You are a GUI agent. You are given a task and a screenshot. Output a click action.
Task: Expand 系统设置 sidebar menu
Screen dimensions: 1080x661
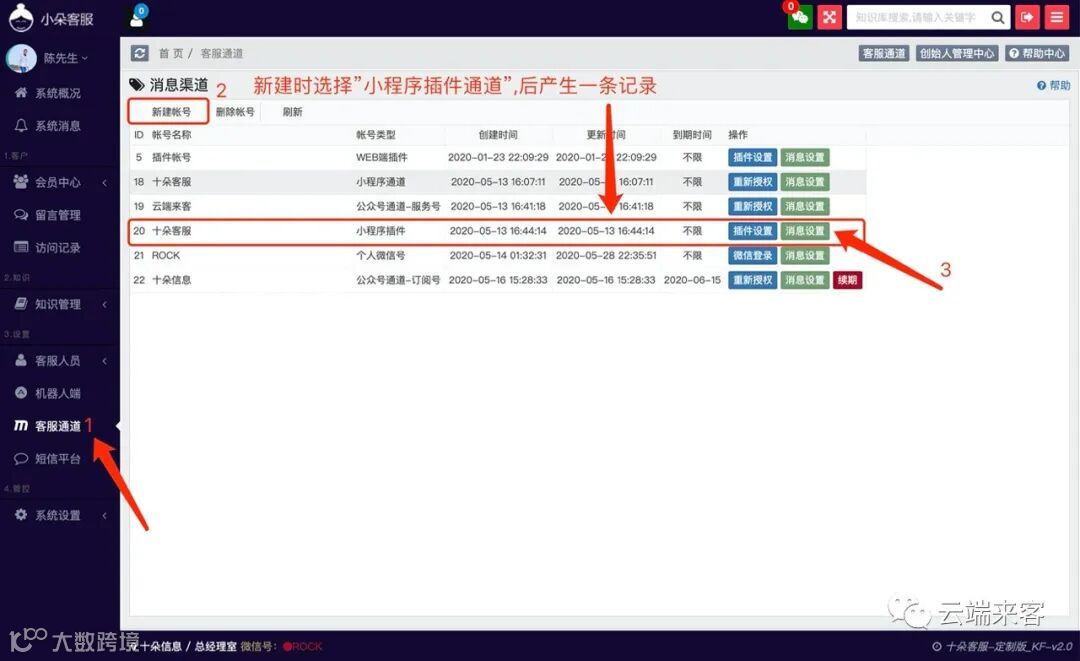[60, 515]
